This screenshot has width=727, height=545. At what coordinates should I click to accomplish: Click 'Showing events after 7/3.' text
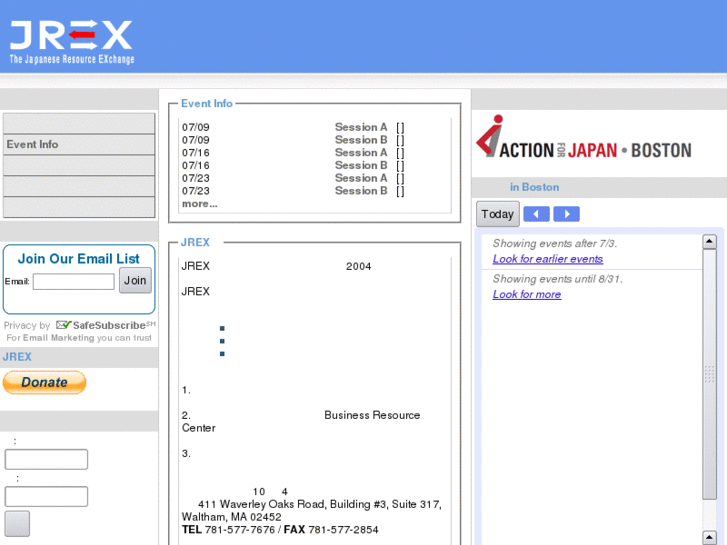pyautogui.click(x=555, y=243)
